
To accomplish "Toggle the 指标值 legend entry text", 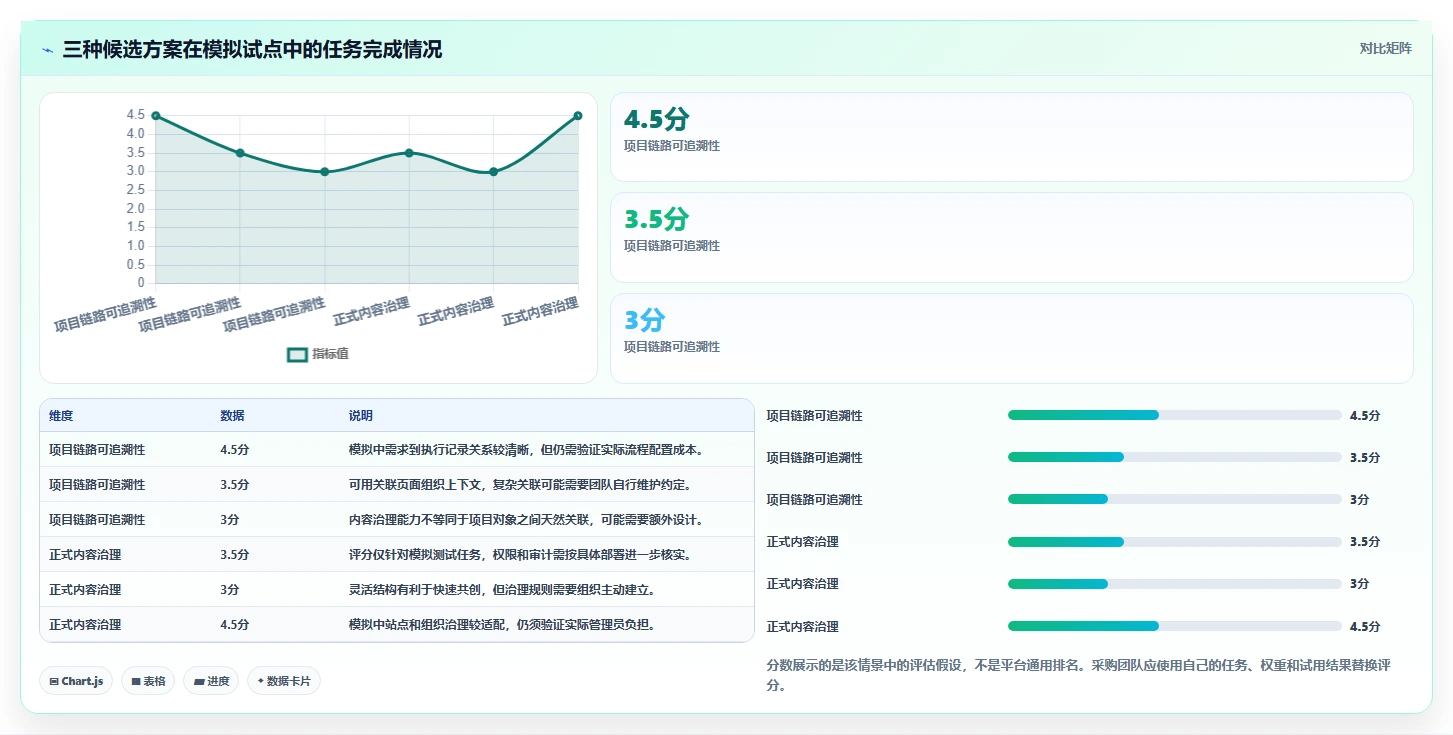I will 330,354.
